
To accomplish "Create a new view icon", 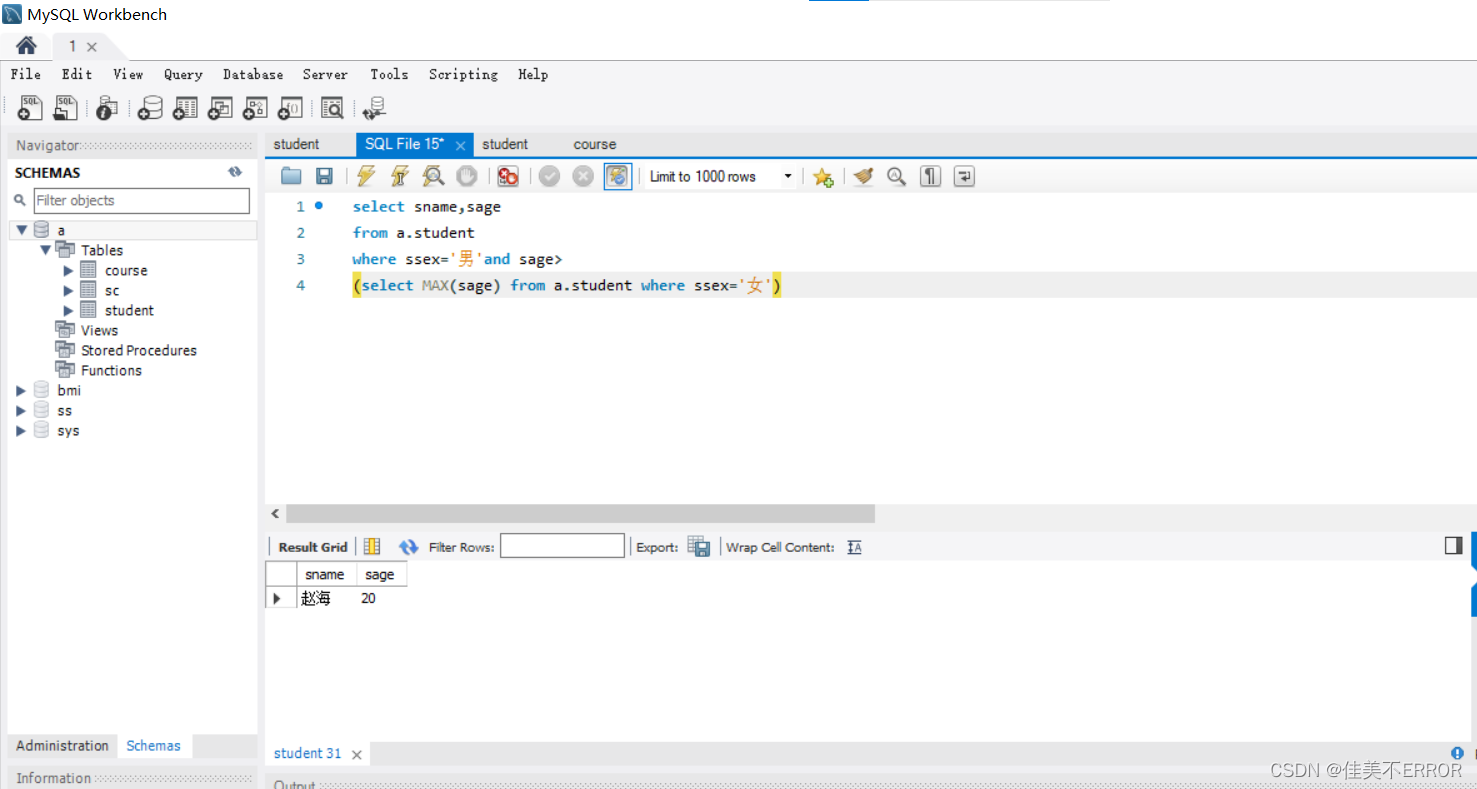I will [x=220, y=108].
